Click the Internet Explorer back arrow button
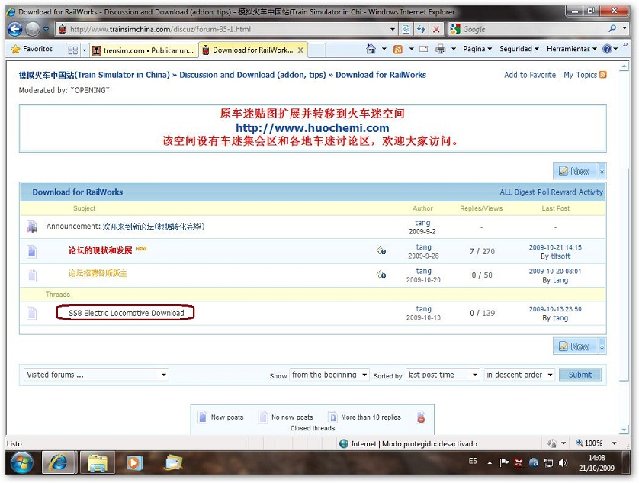This screenshot has width=639, height=483. click(16, 30)
